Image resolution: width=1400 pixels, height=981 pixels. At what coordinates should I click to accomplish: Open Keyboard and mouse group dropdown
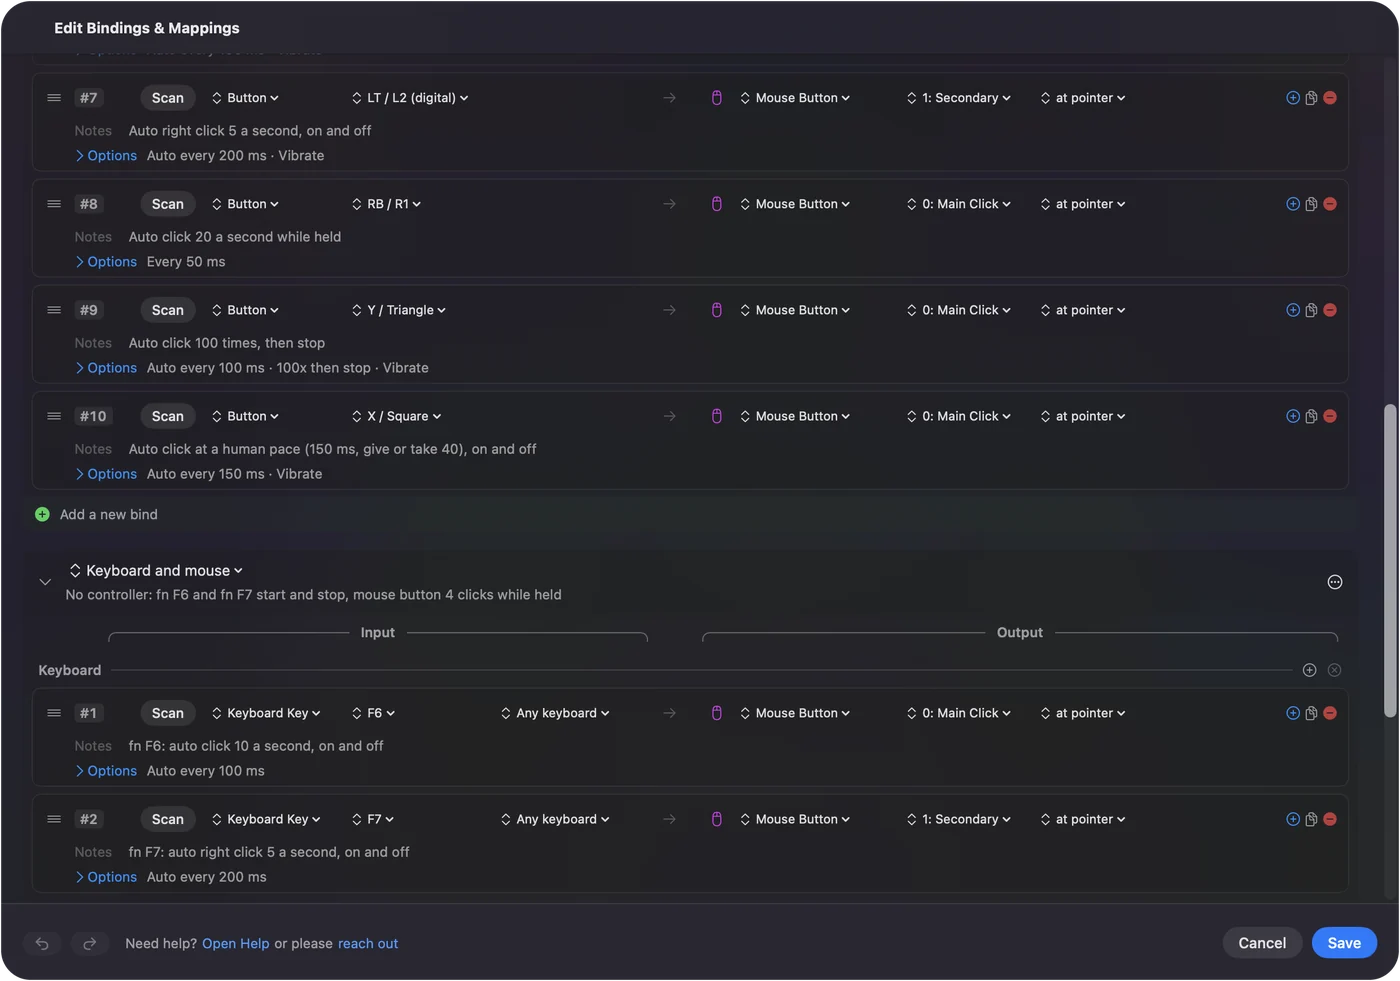point(157,570)
